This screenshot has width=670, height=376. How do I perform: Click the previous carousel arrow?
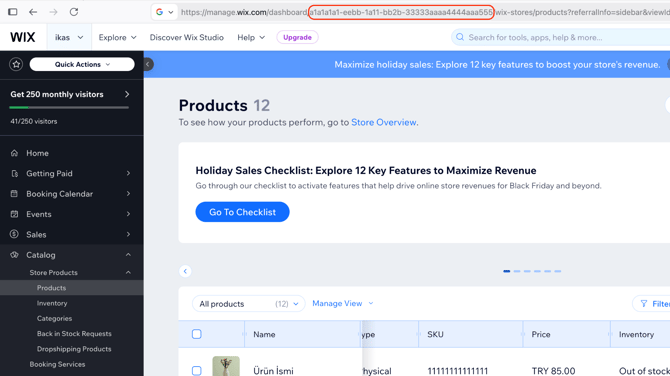(185, 271)
